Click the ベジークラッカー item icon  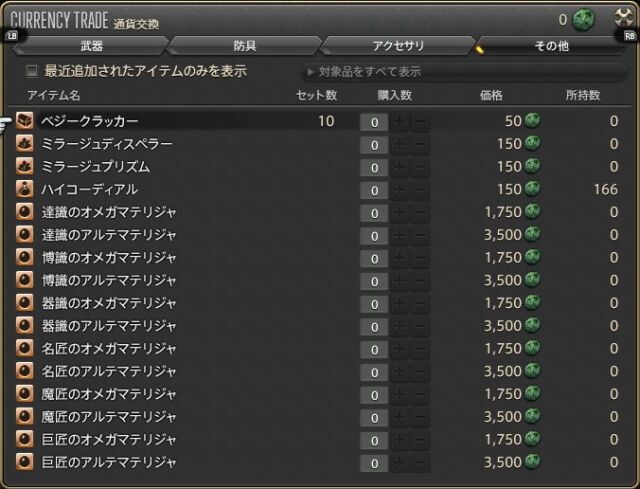pyautogui.click(x=25, y=121)
